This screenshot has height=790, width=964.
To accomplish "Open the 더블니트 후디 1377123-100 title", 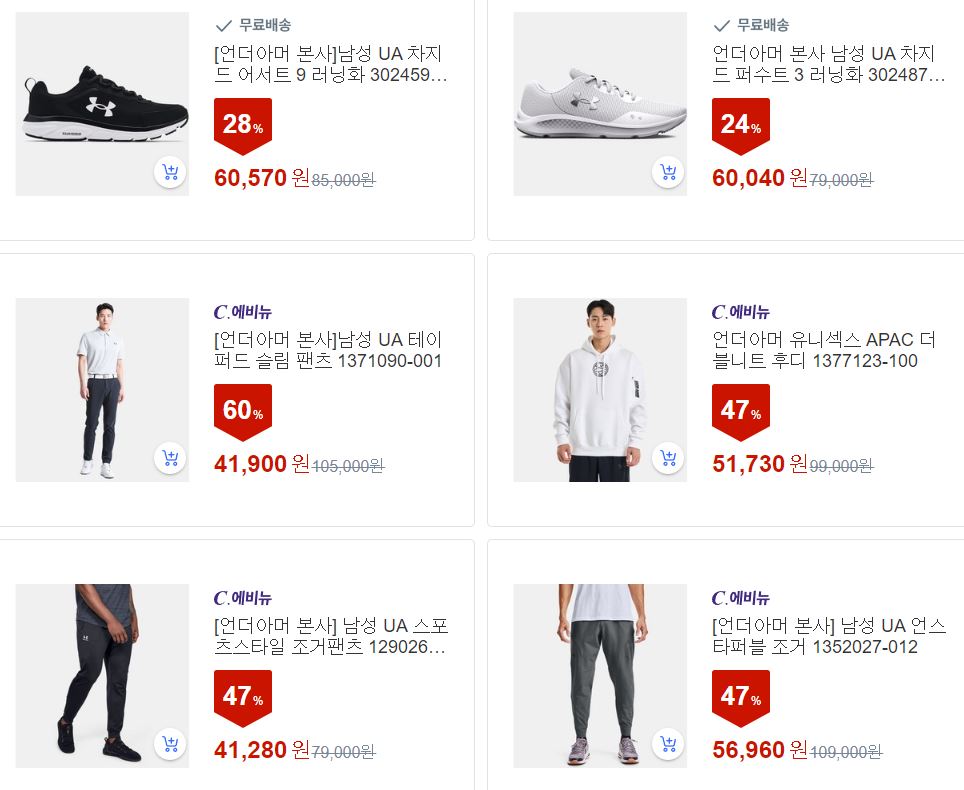I will click(824, 350).
